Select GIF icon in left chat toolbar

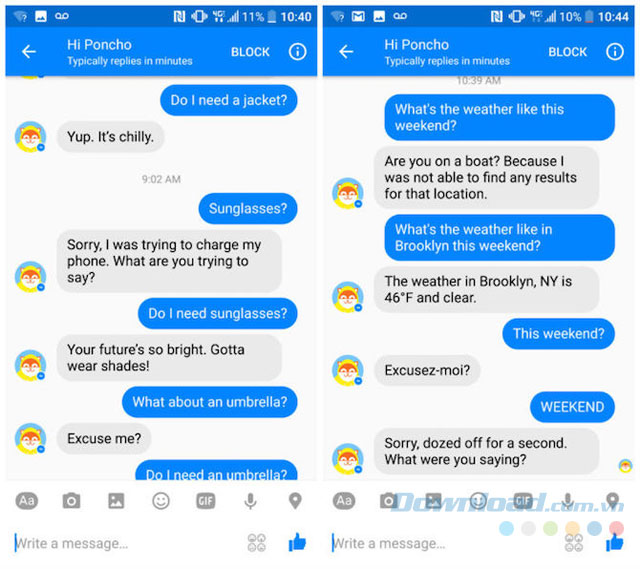(x=206, y=500)
